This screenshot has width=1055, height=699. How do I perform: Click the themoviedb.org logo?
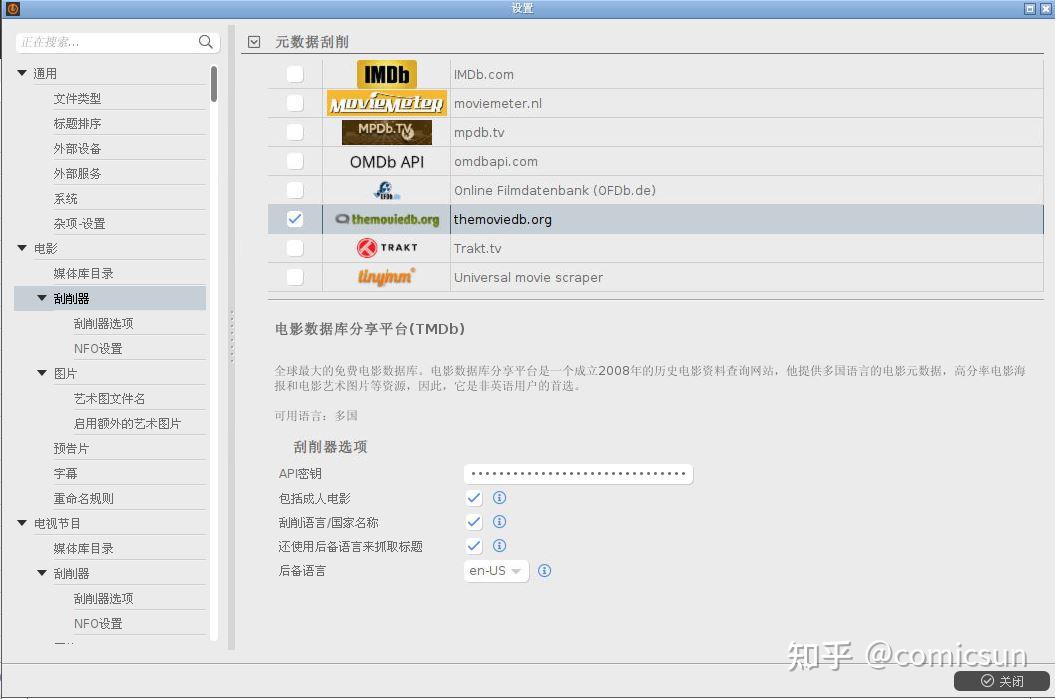[x=386, y=218]
